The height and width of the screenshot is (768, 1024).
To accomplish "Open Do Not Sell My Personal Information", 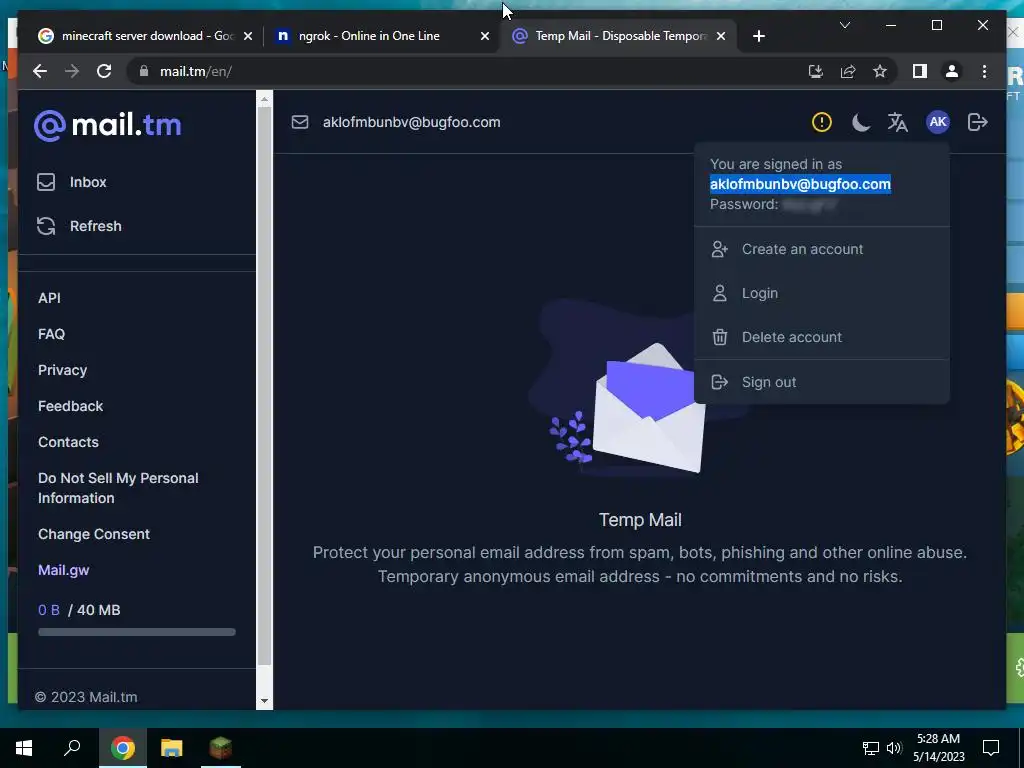I will click(118, 488).
